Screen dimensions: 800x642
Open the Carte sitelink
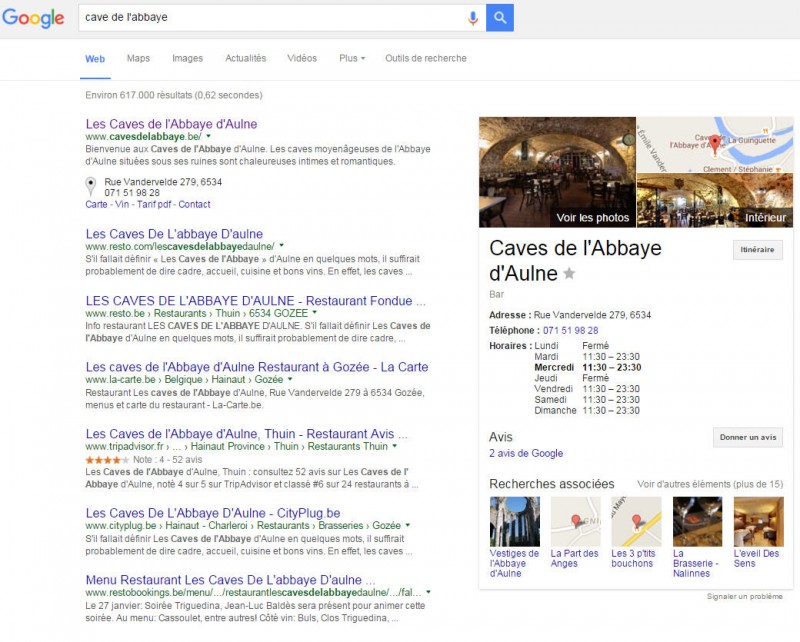[96, 204]
